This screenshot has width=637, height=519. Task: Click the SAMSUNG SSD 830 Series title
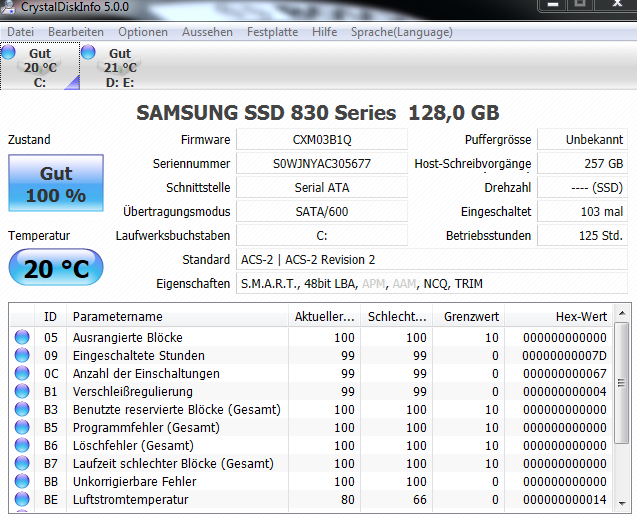(x=318, y=112)
